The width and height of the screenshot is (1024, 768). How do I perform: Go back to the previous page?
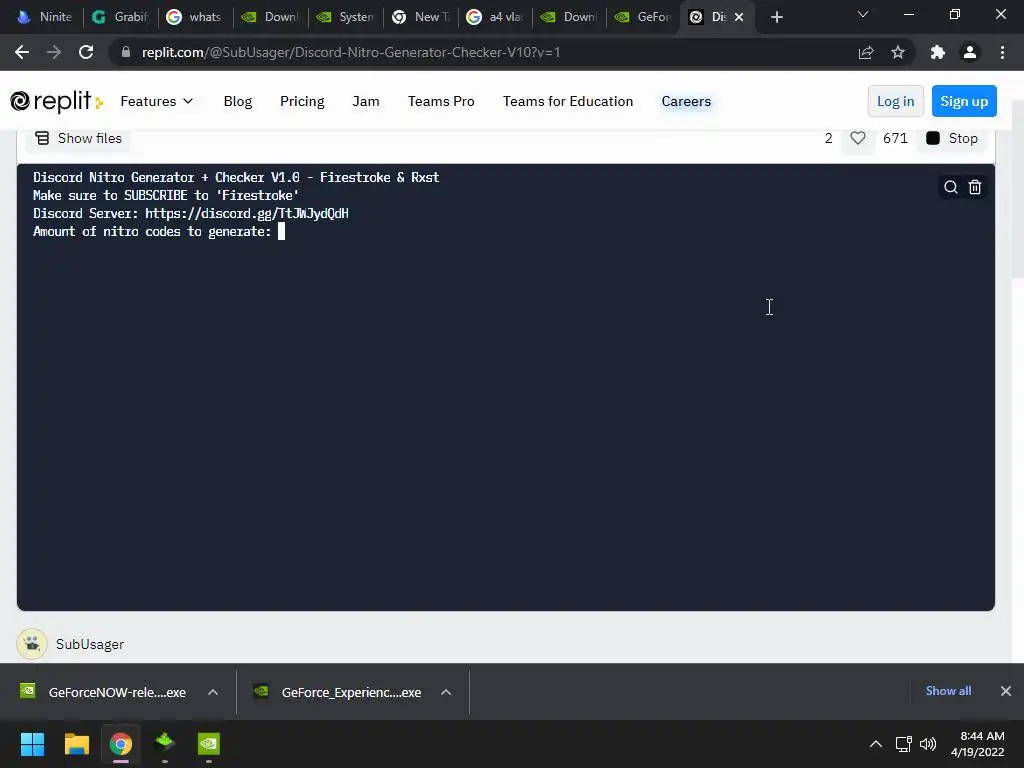click(x=22, y=52)
